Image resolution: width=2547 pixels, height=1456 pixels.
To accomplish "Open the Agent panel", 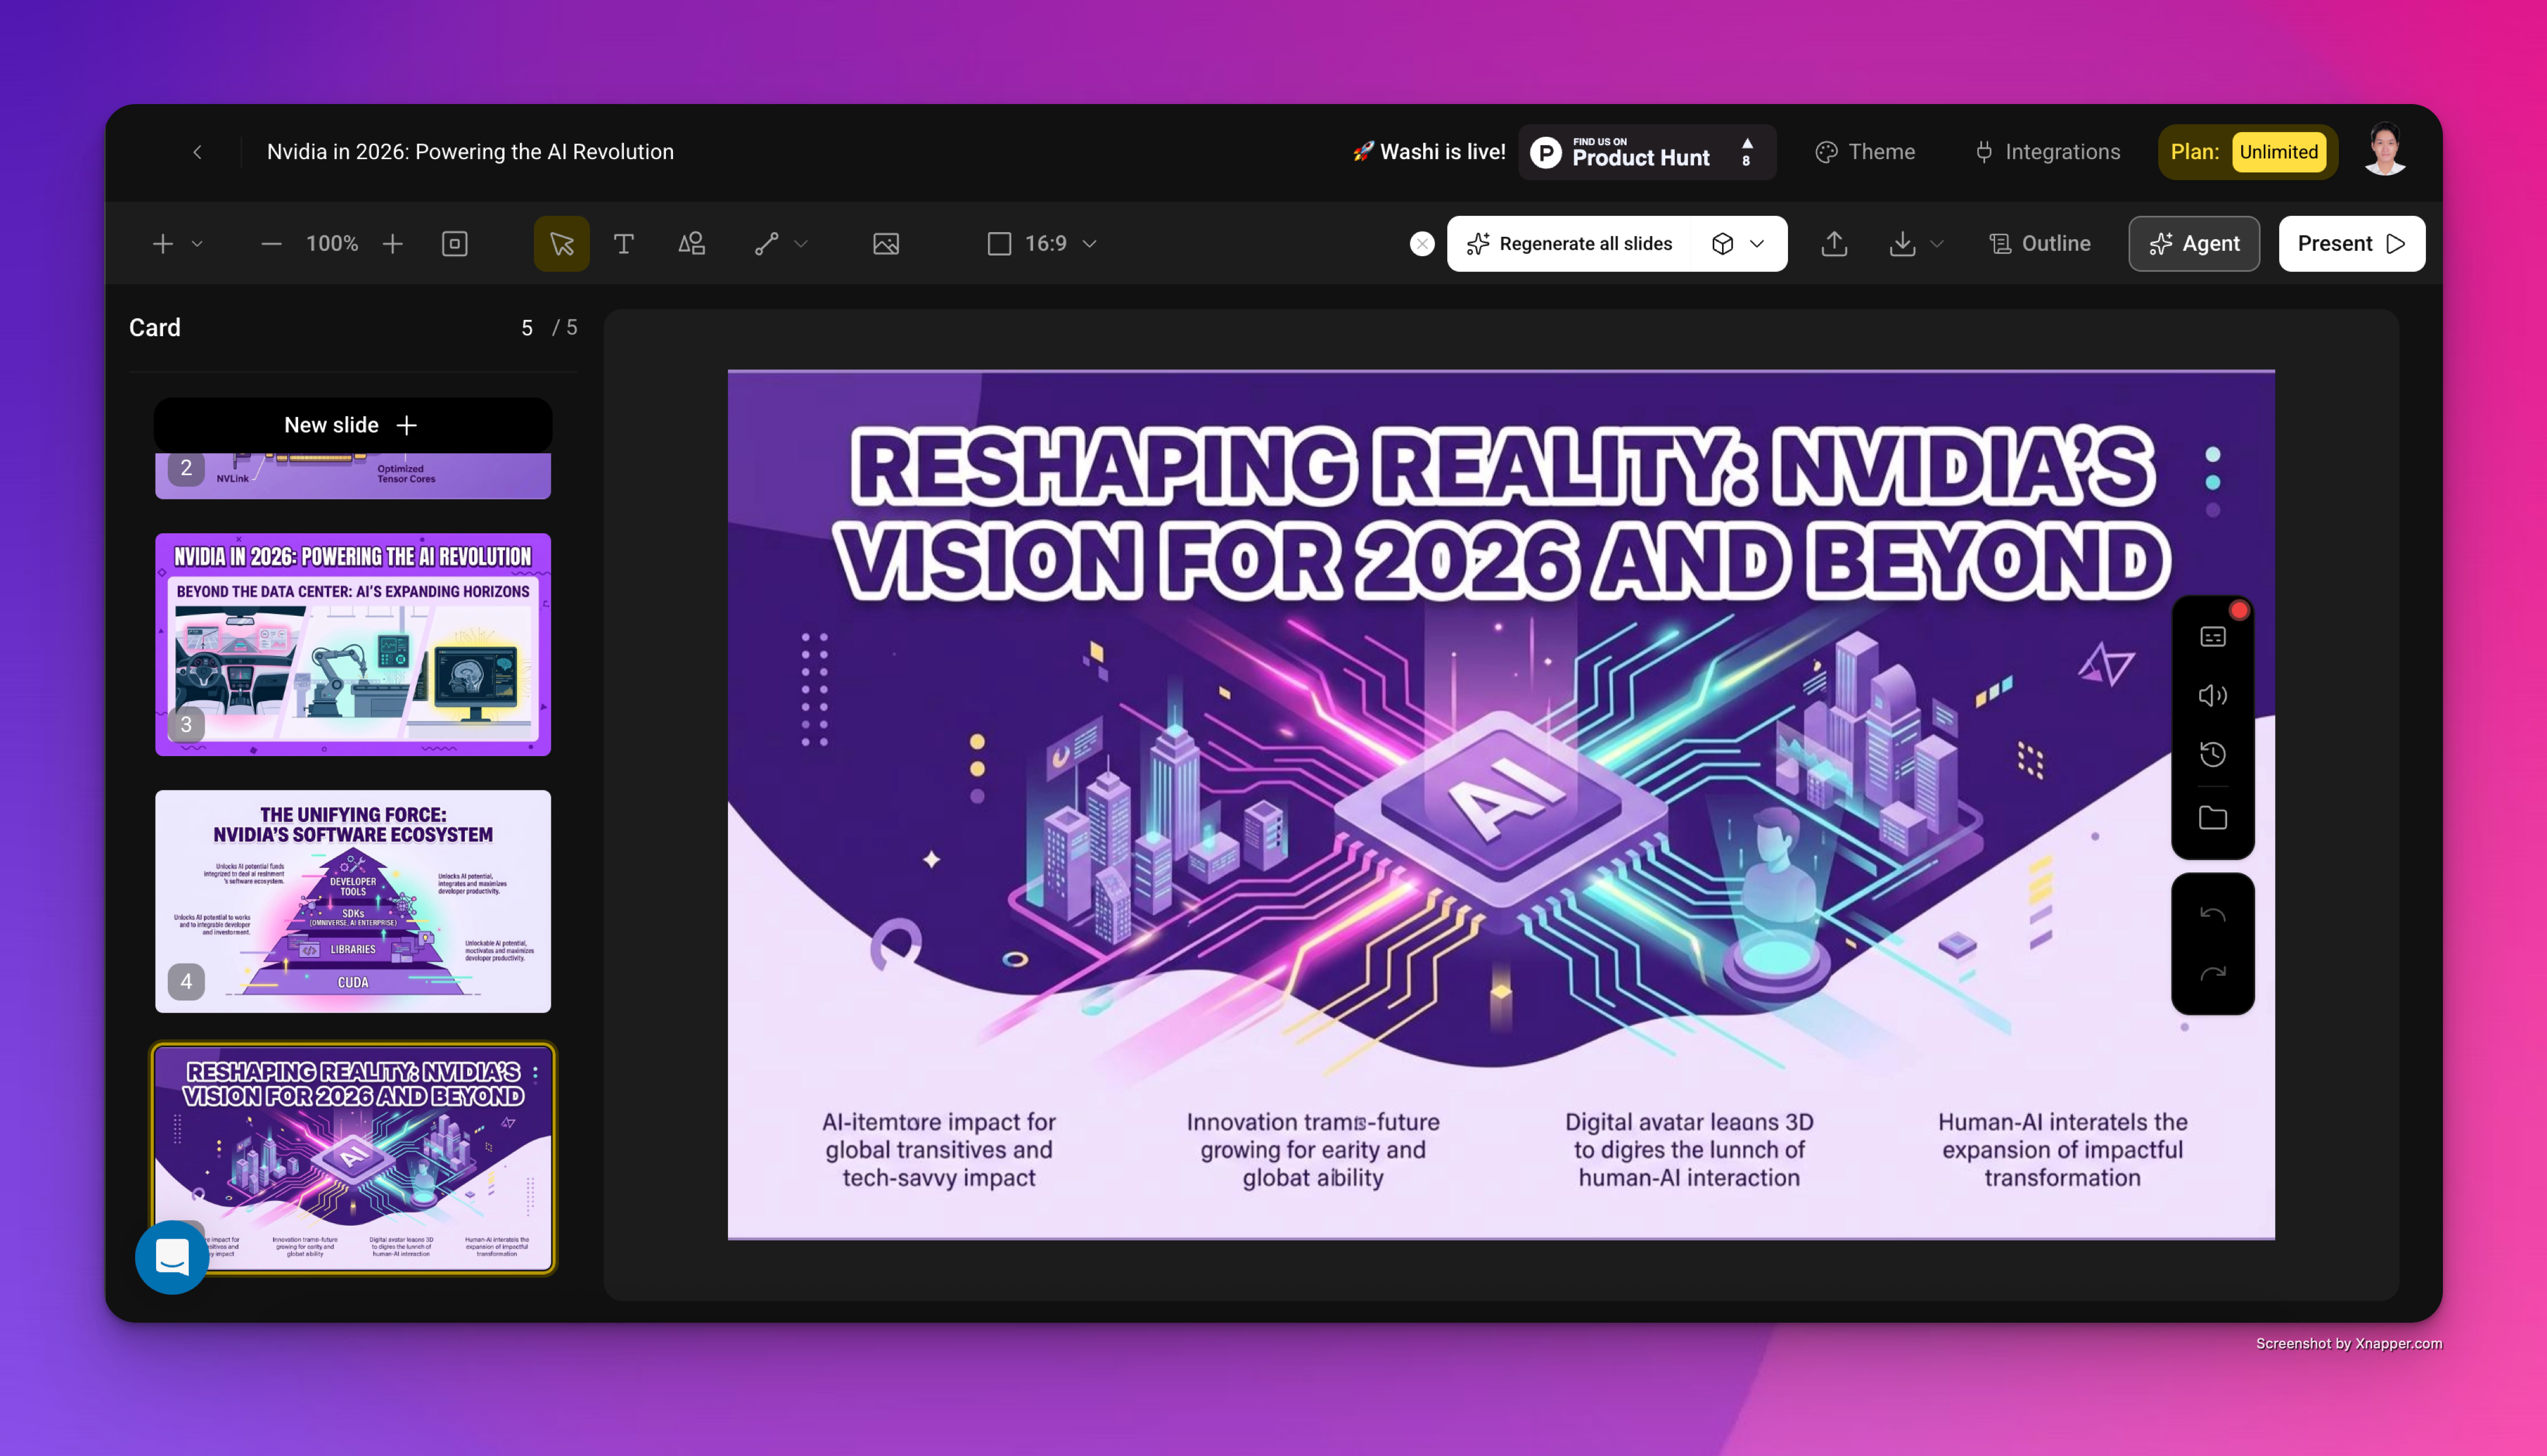I will (2194, 244).
